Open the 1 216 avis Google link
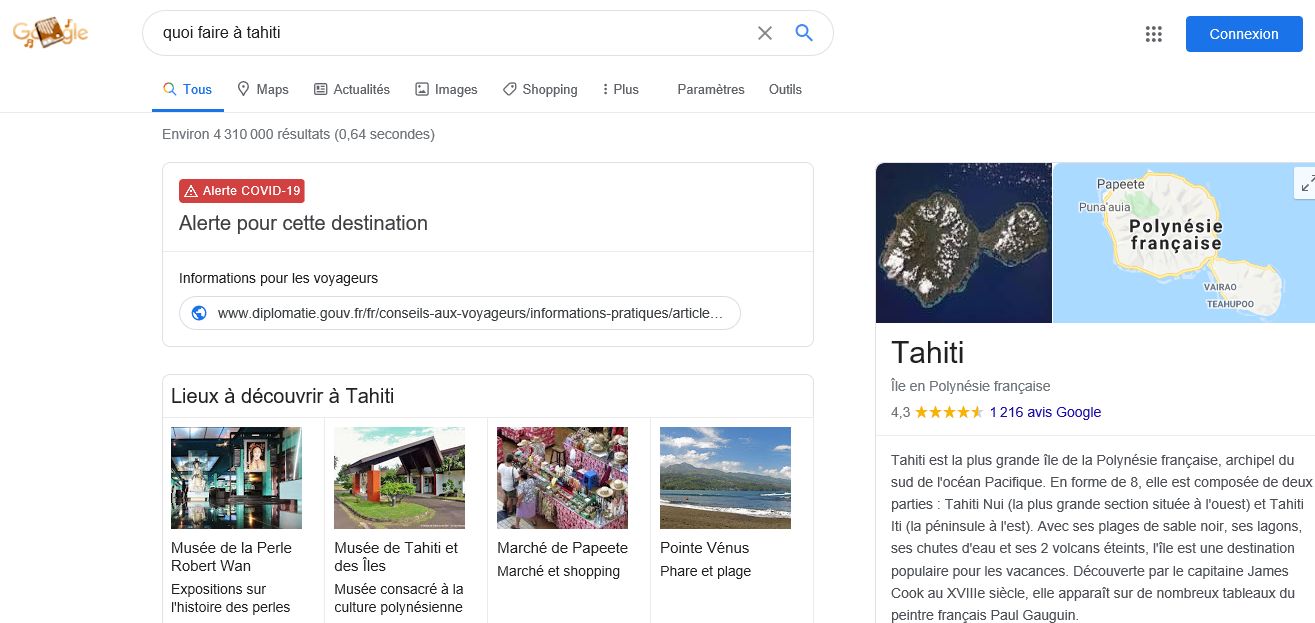 (x=1045, y=412)
